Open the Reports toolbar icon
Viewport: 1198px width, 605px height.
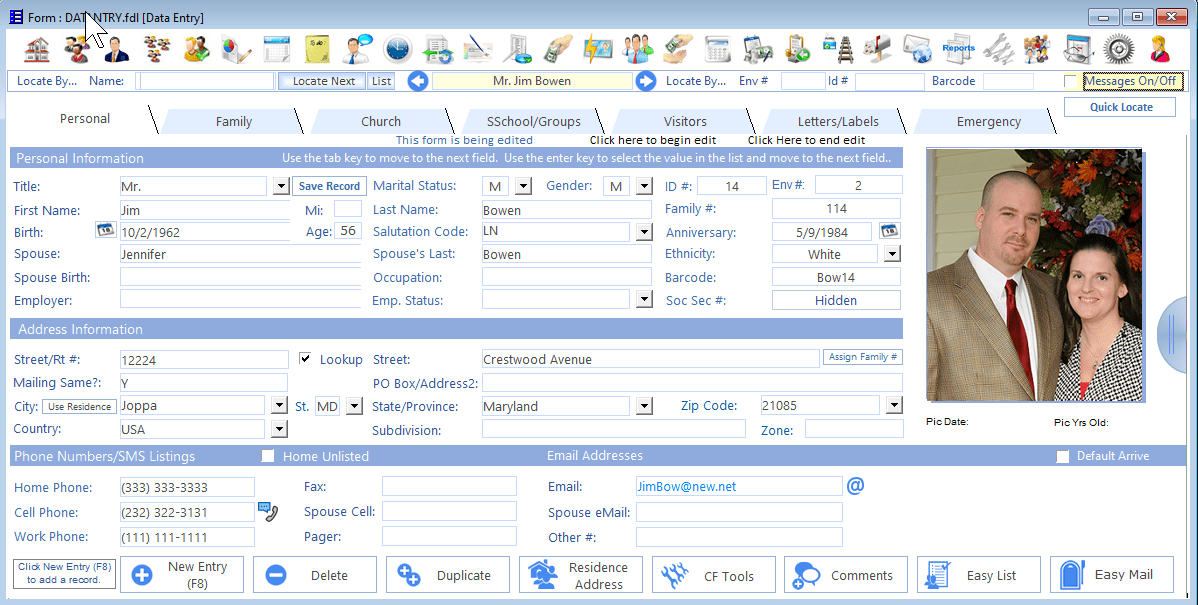pos(958,50)
